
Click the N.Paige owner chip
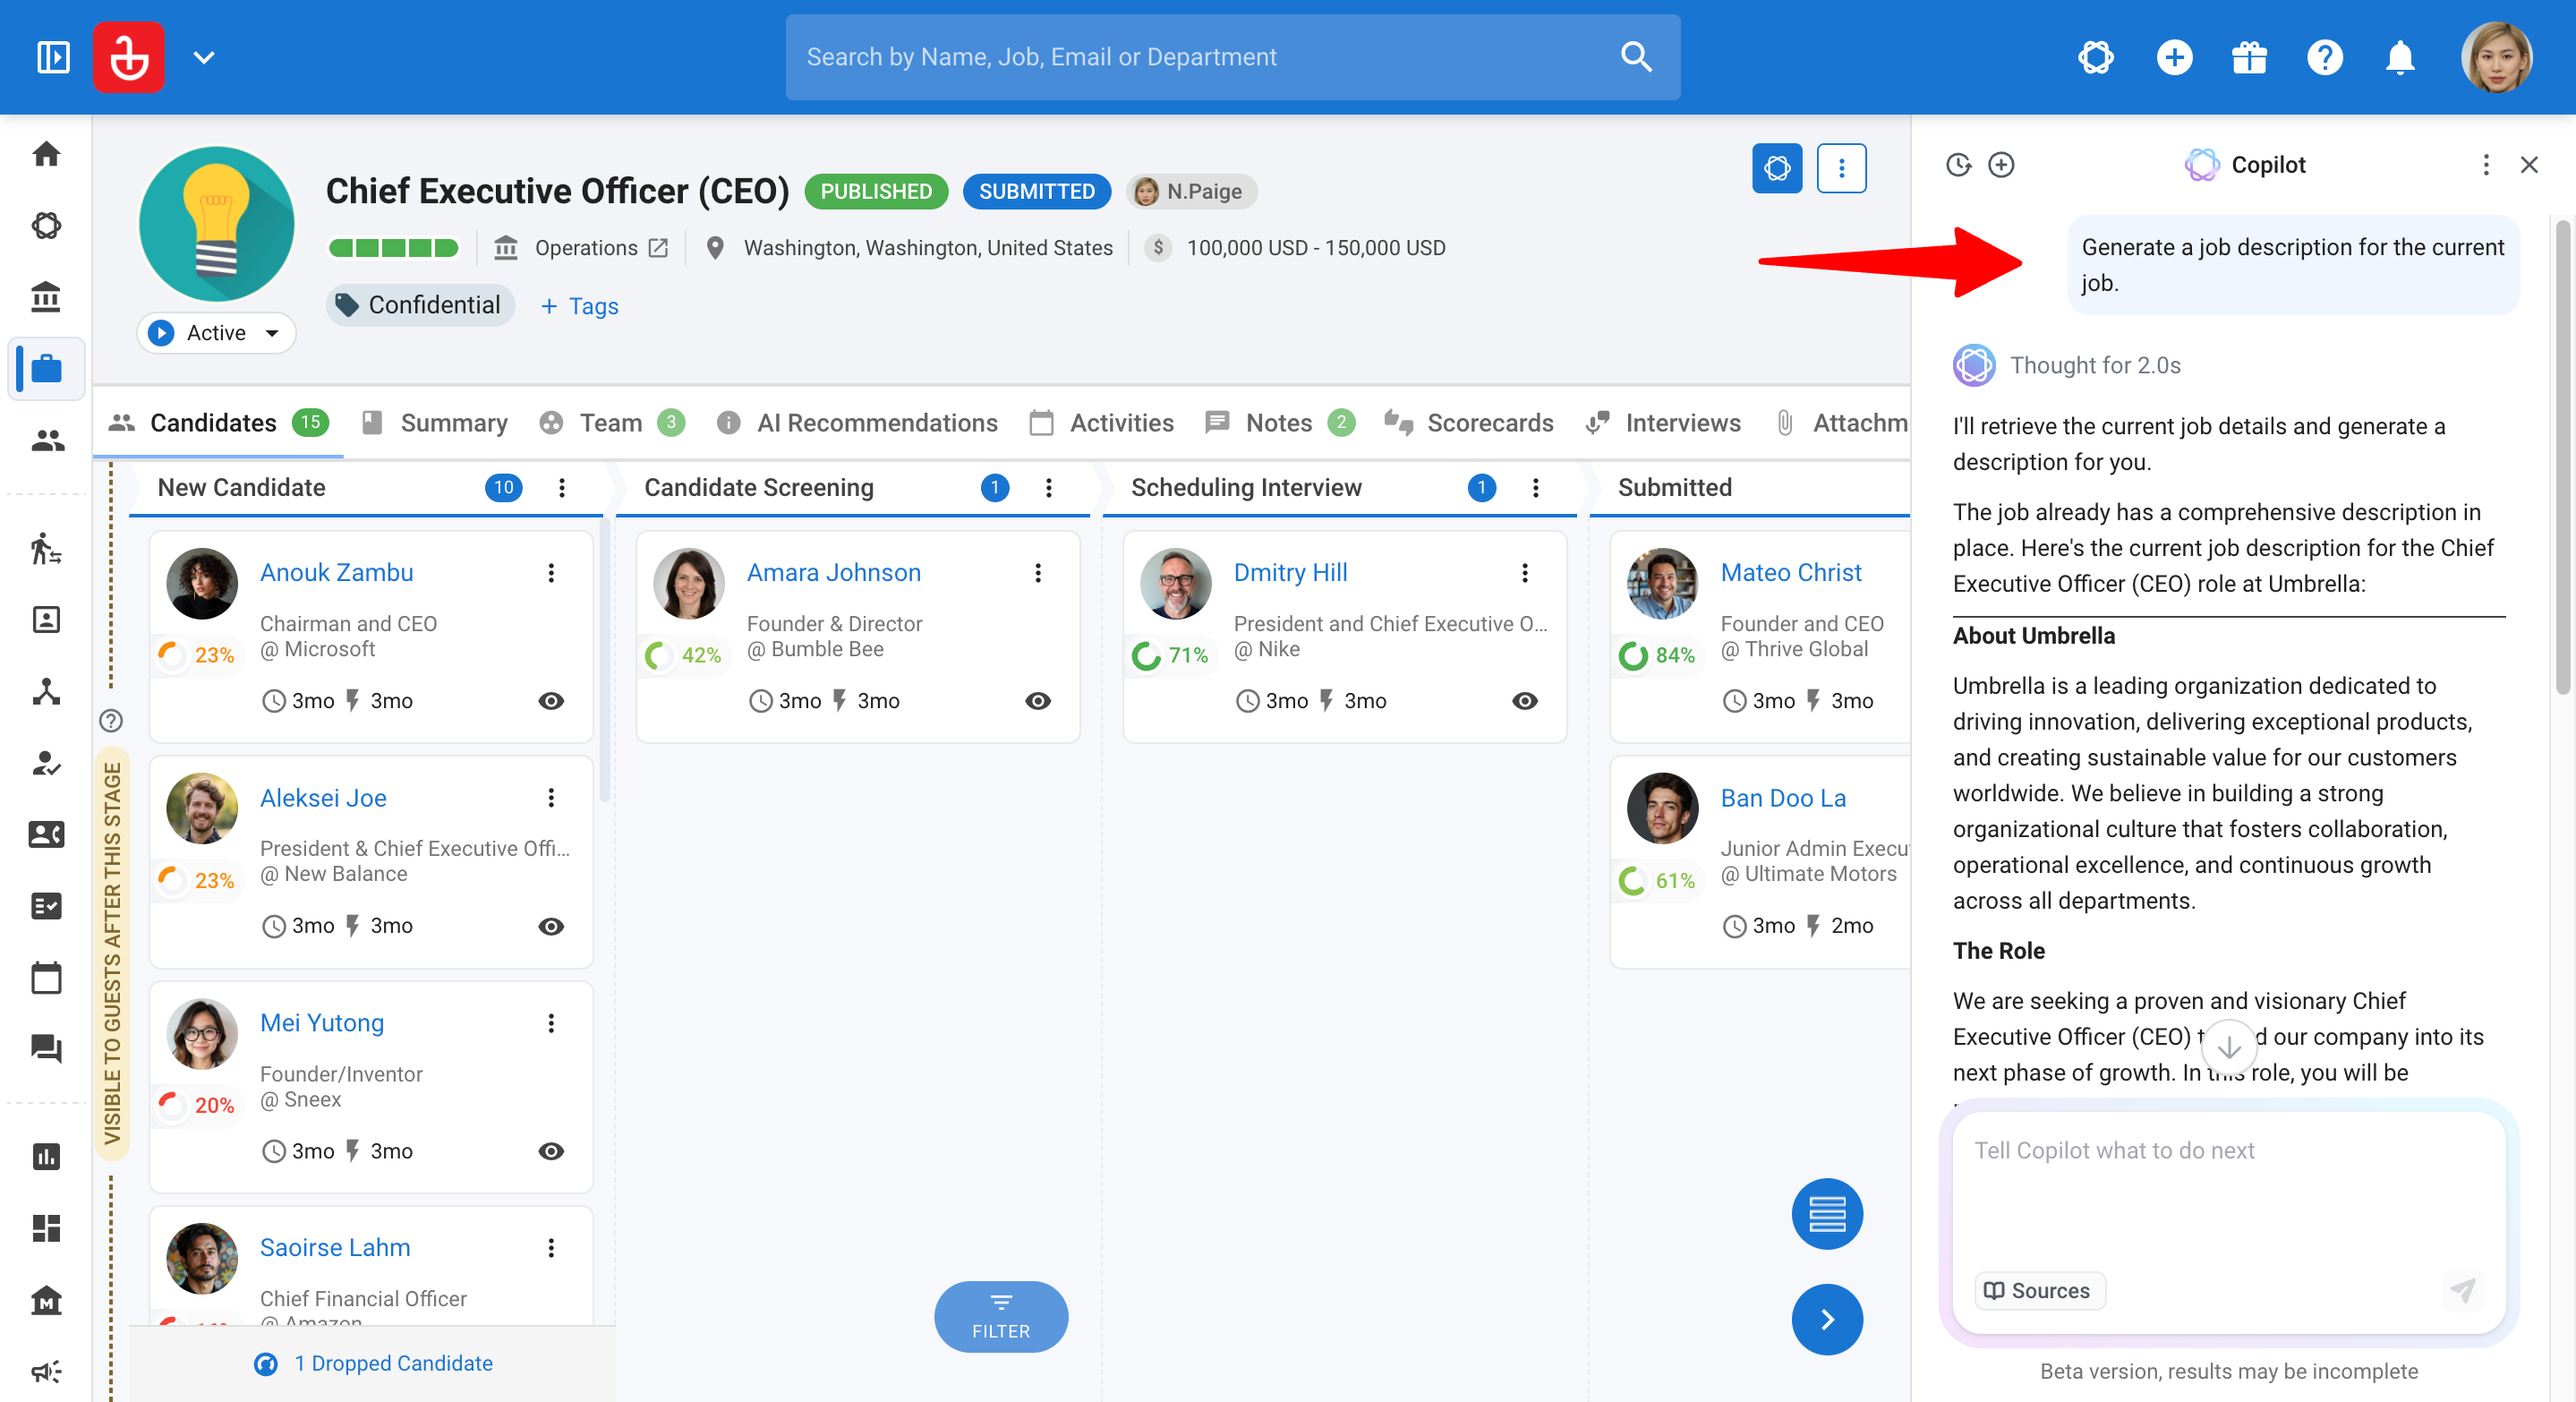click(1192, 191)
